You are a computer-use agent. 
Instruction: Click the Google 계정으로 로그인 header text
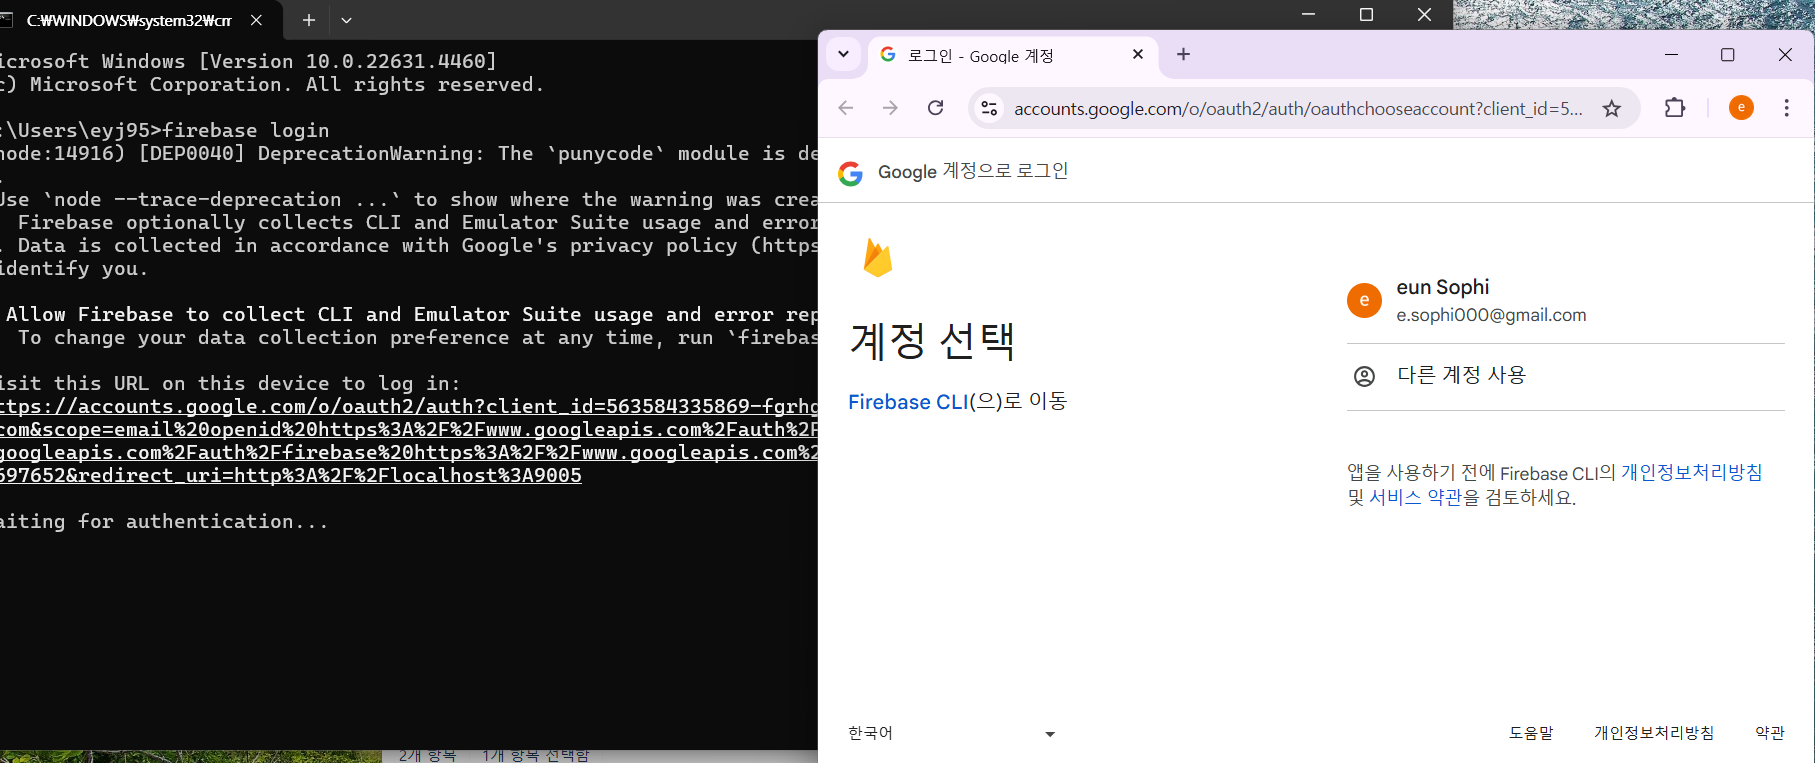[973, 171]
